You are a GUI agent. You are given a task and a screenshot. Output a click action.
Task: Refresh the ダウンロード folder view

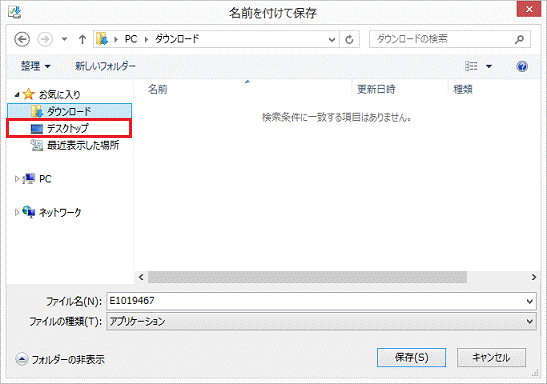click(x=349, y=39)
